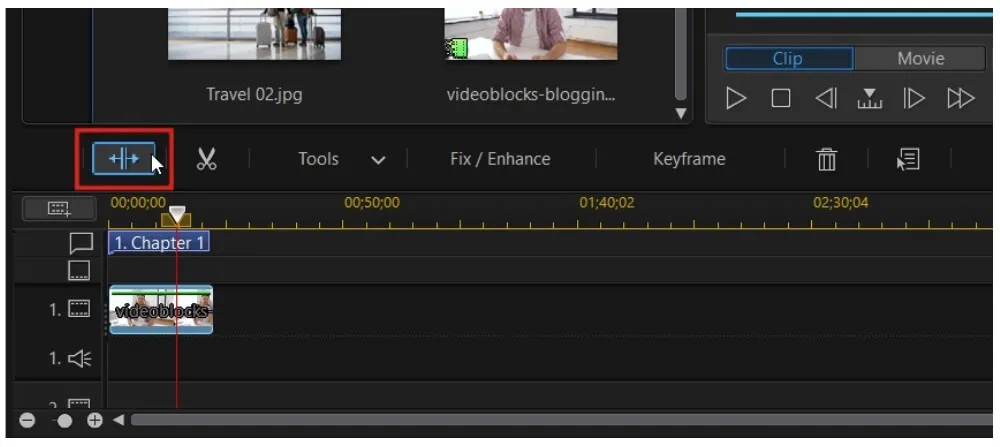Click the media library vertical scrollbar

pos(680,54)
